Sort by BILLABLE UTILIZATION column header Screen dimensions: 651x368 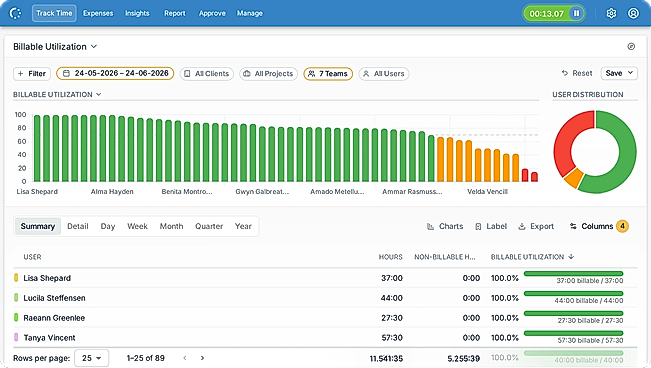click(527, 257)
